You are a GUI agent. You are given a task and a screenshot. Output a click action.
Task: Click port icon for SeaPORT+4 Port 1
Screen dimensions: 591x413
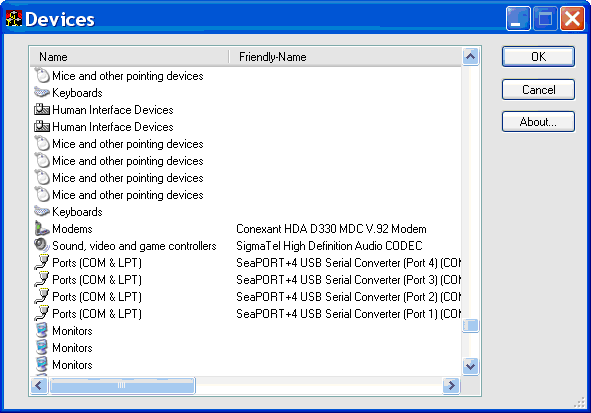(42, 314)
